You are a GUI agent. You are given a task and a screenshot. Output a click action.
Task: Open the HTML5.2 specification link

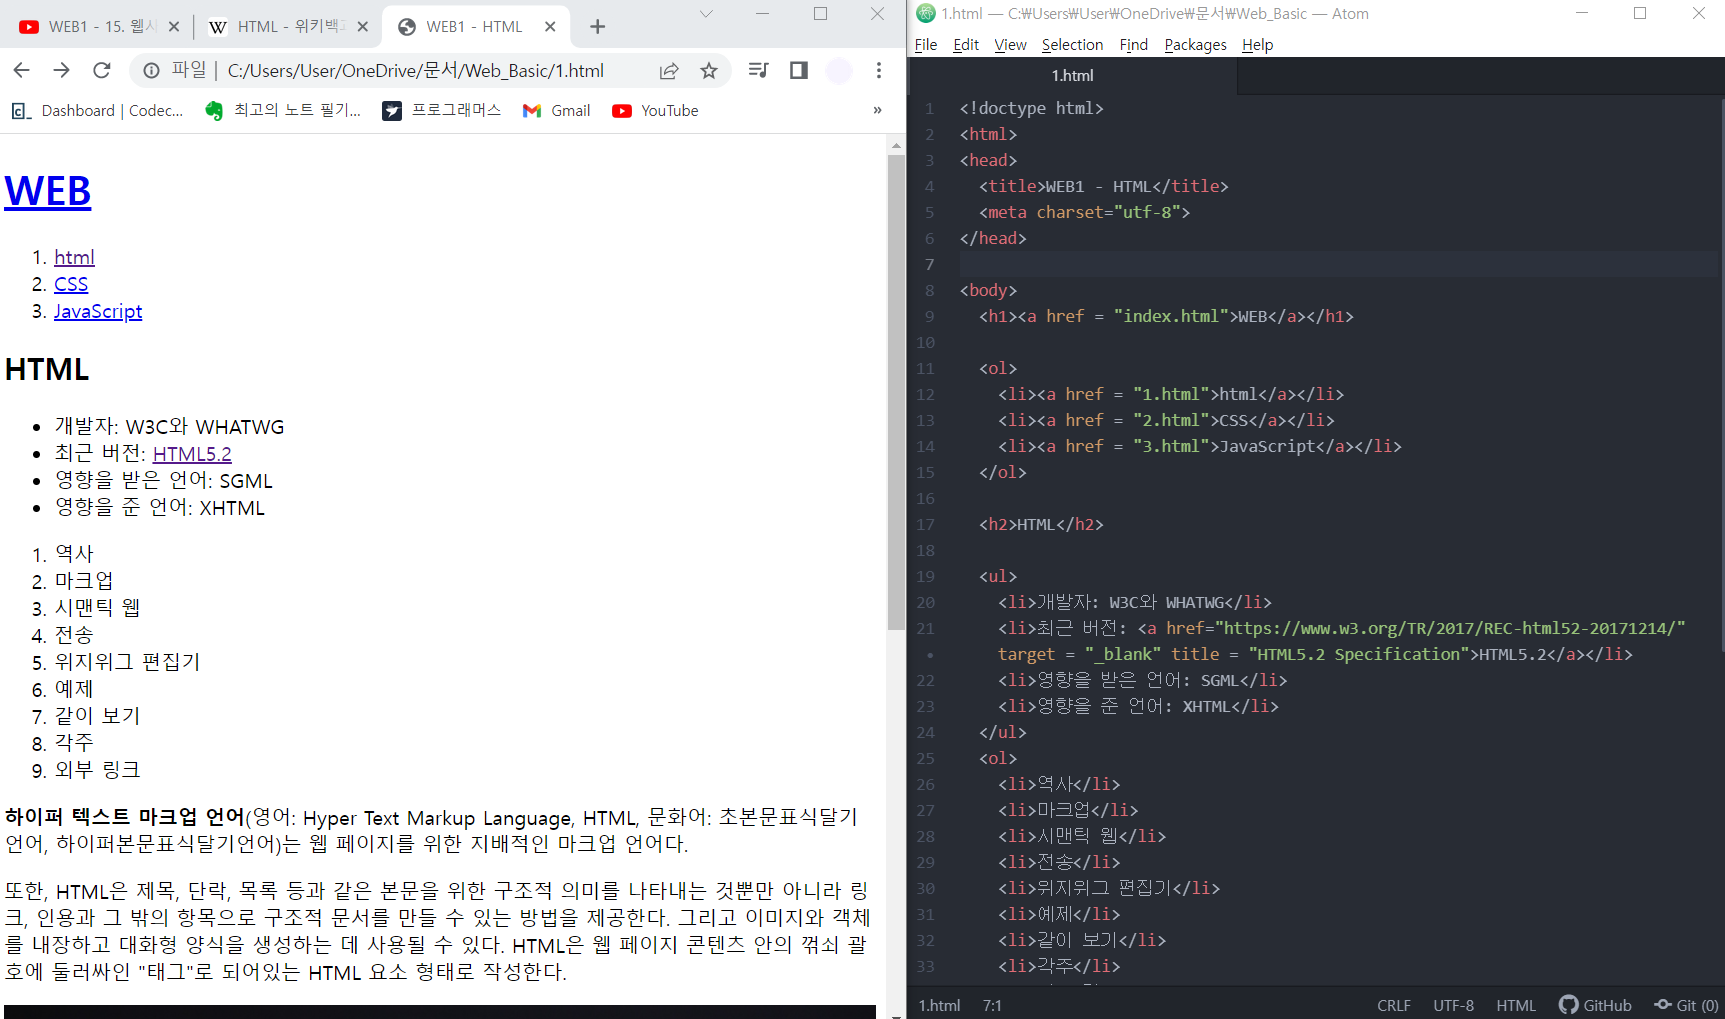point(192,454)
